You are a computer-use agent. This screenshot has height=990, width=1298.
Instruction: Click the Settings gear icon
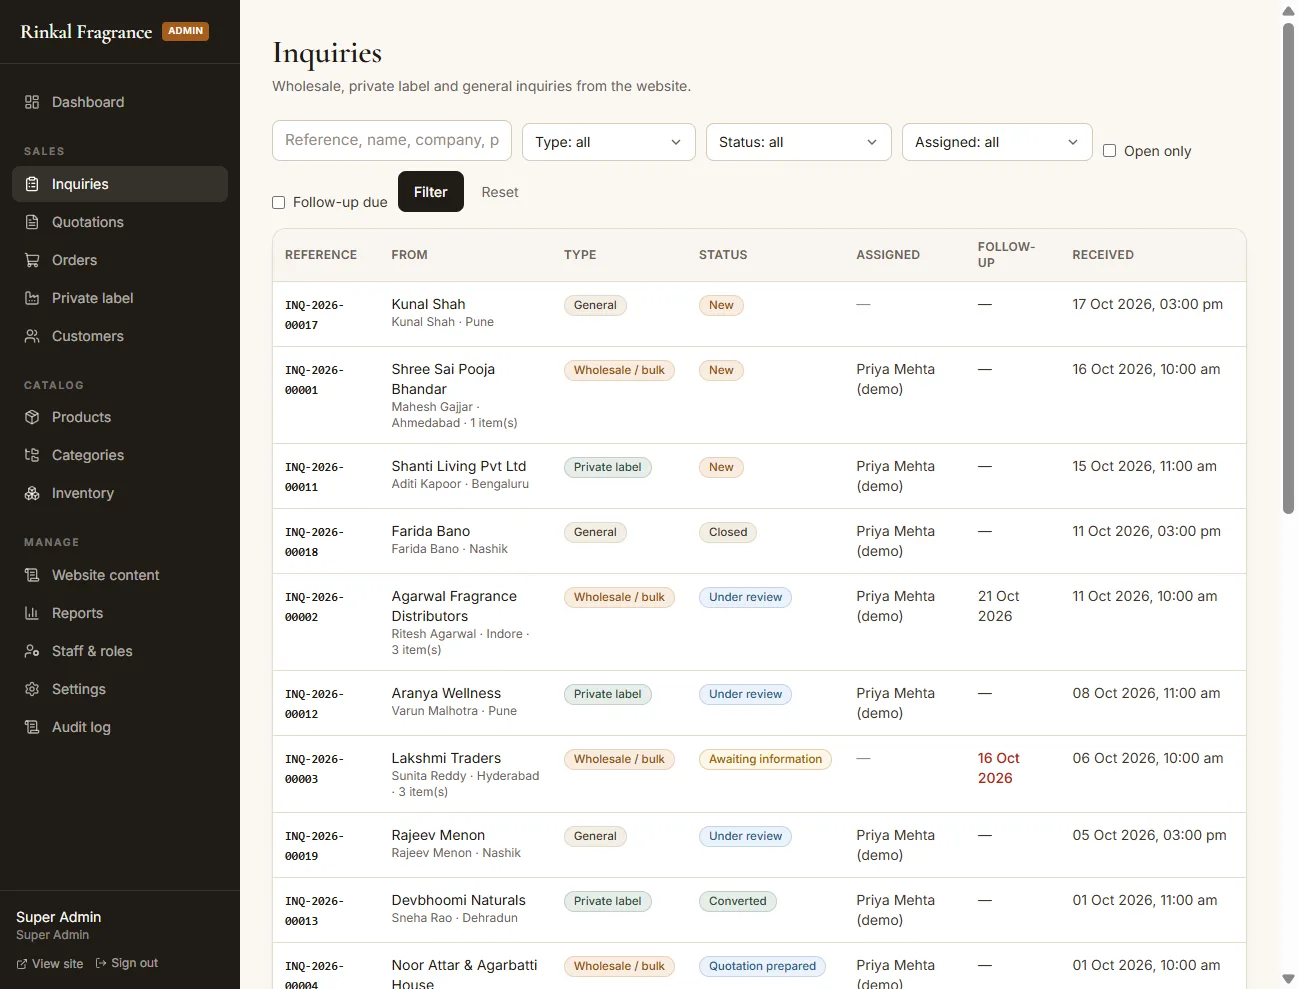click(32, 689)
